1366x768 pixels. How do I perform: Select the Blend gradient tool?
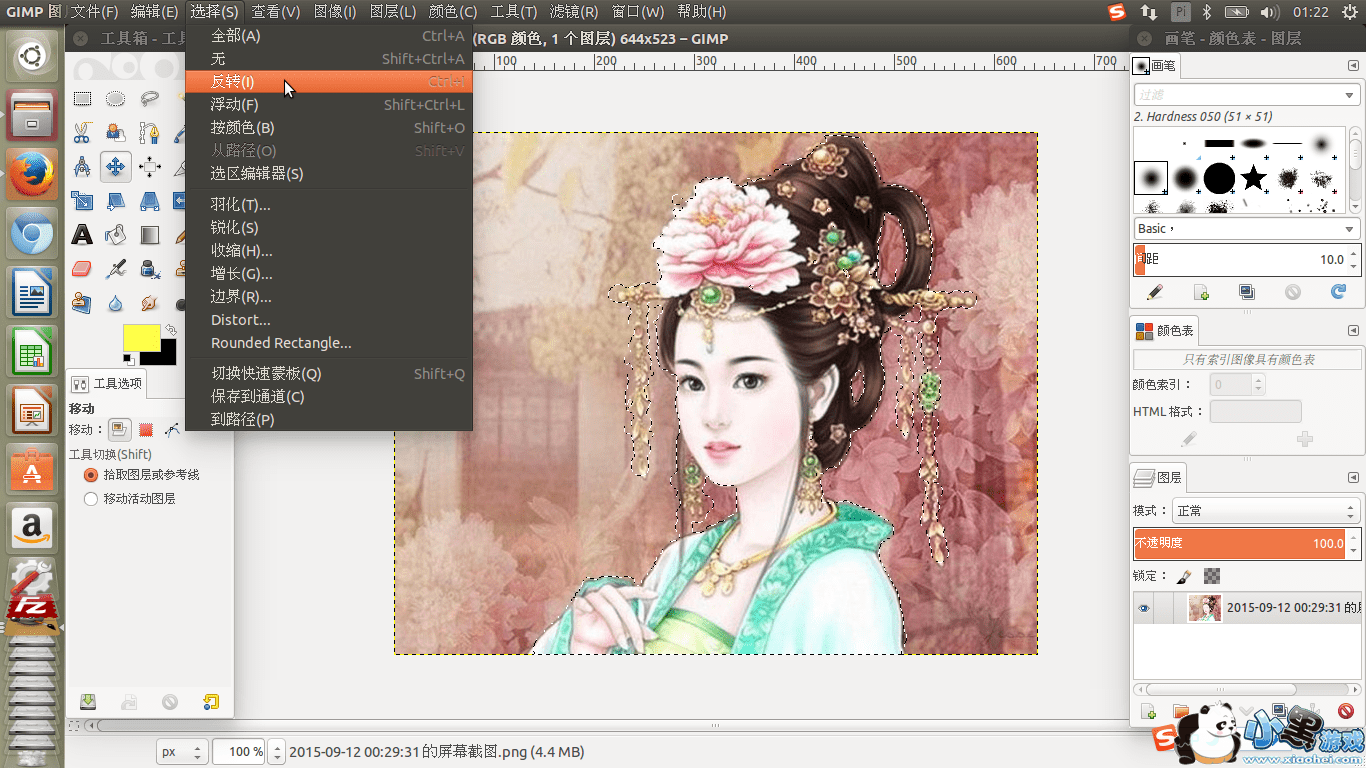pyautogui.click(x=150, y=235)
